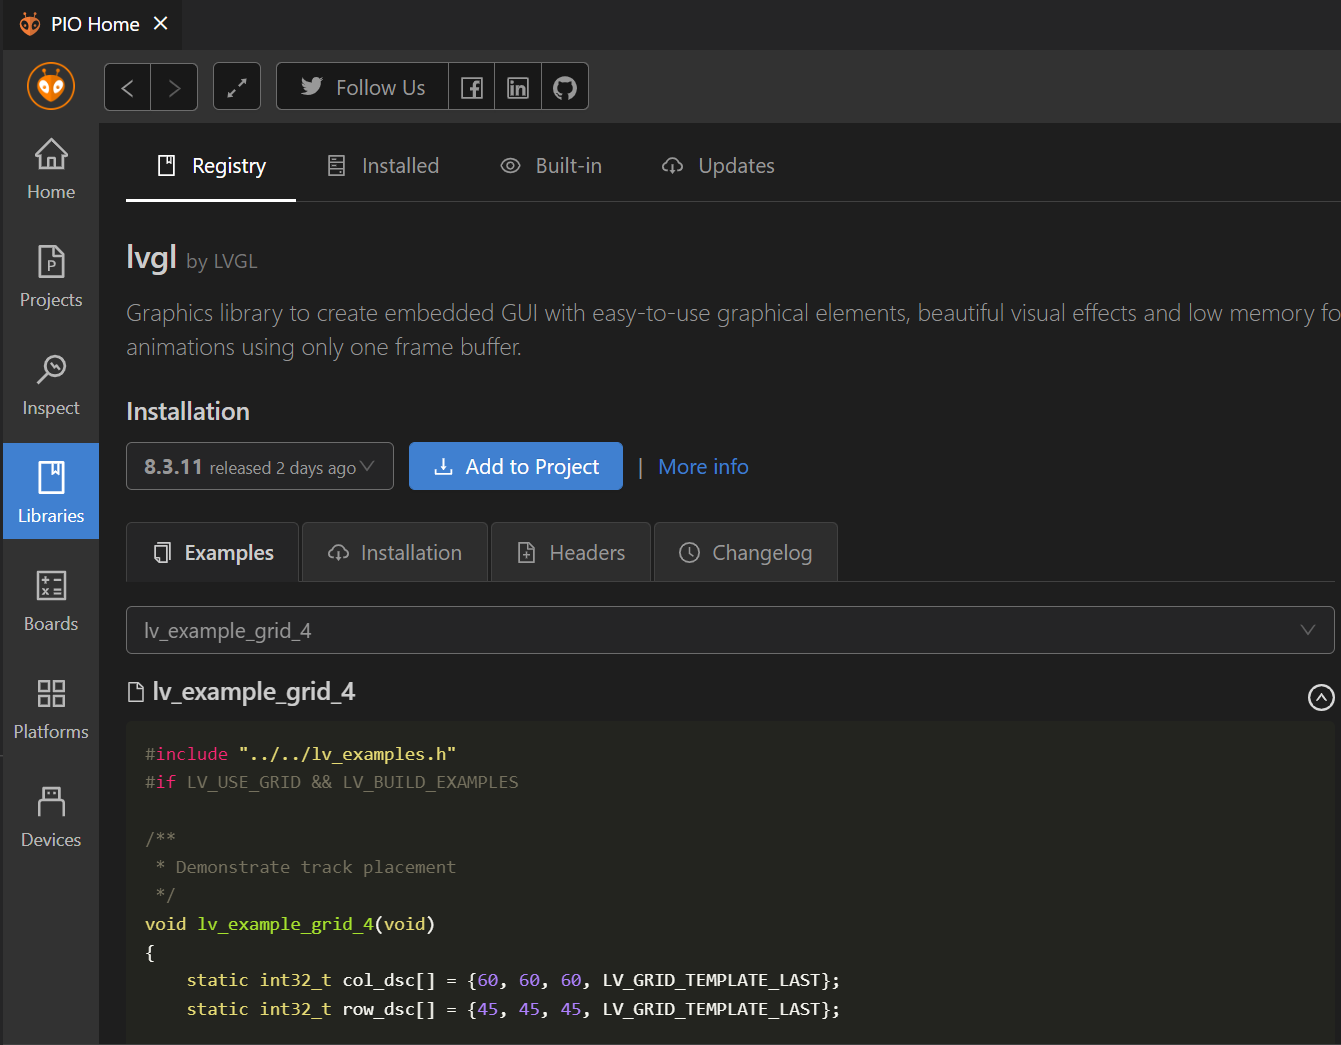
Task: Open Boards in the sidebar
Action: (51, 601)
